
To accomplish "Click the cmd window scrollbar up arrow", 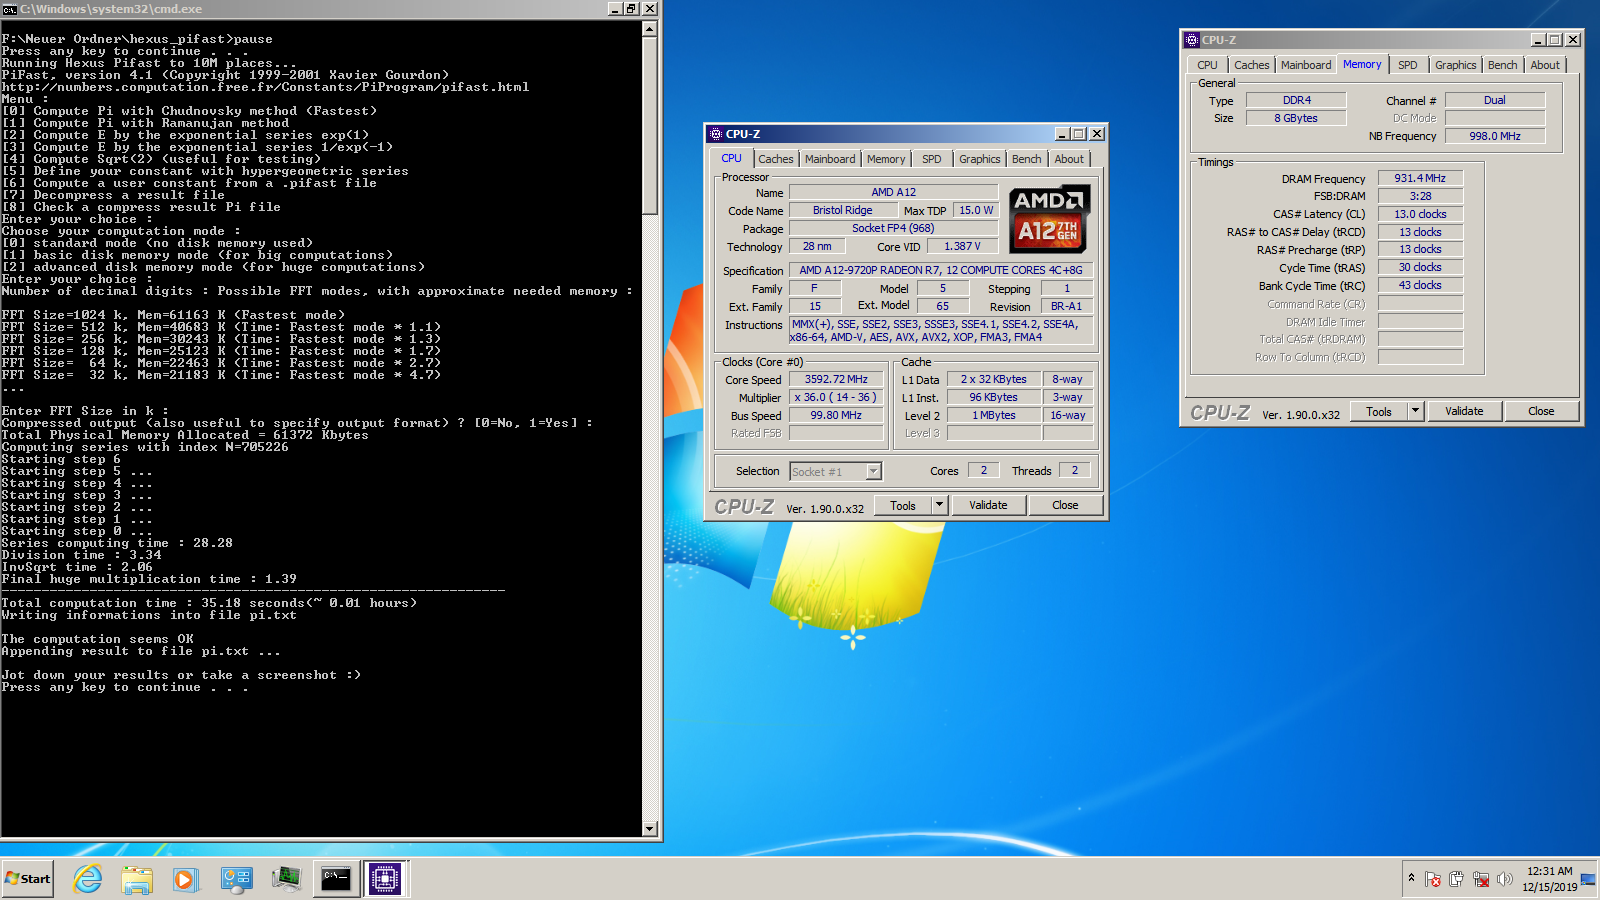I will (650, 29).
